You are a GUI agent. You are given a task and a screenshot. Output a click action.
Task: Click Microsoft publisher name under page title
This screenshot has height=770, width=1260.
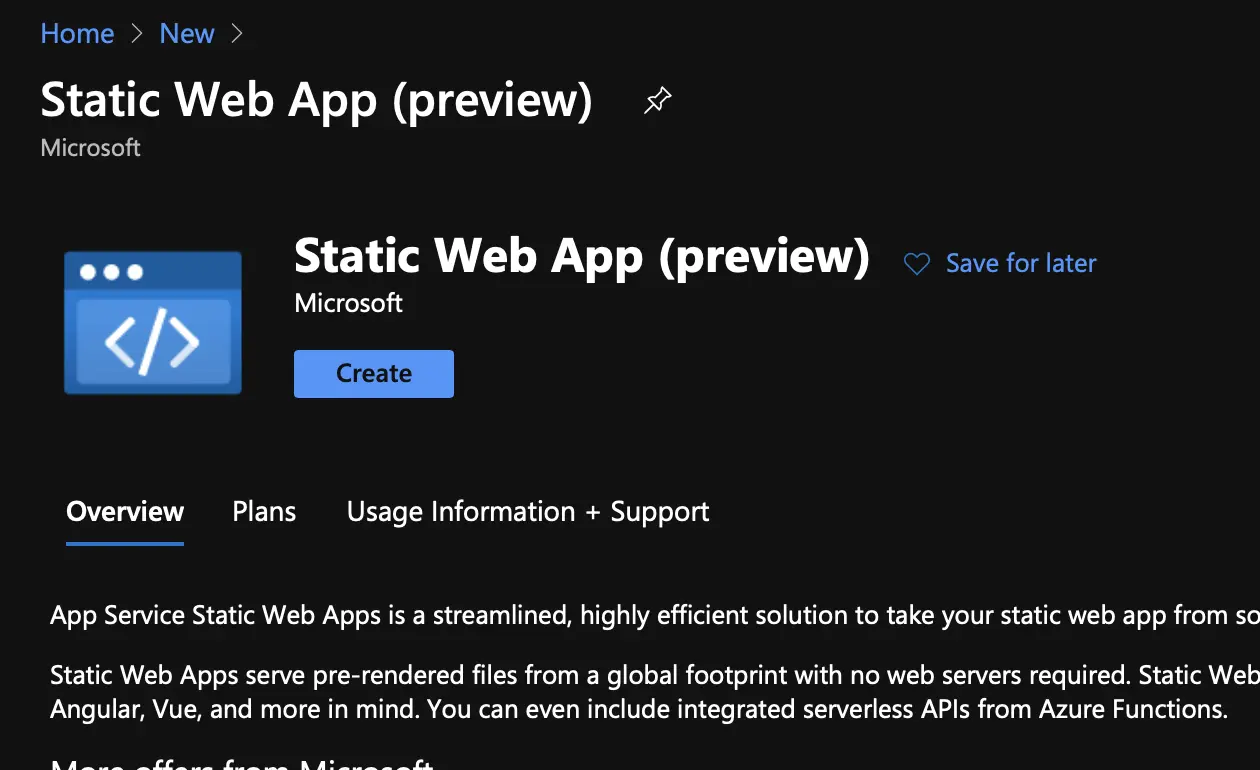click(90, 147)
